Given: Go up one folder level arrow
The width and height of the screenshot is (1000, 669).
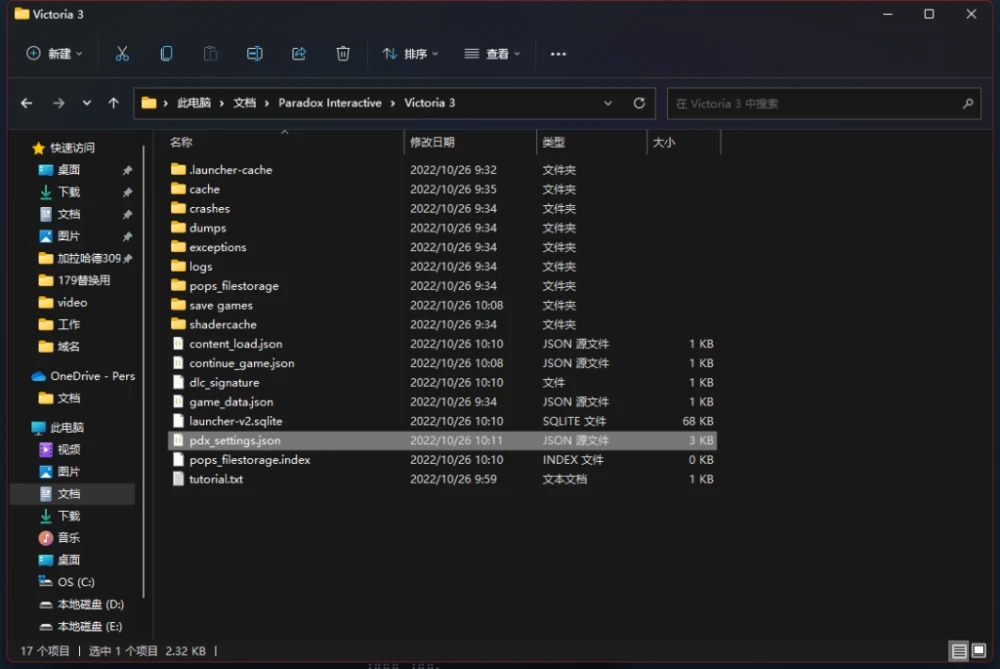Looking at the screenshot, I should [113, 103].
